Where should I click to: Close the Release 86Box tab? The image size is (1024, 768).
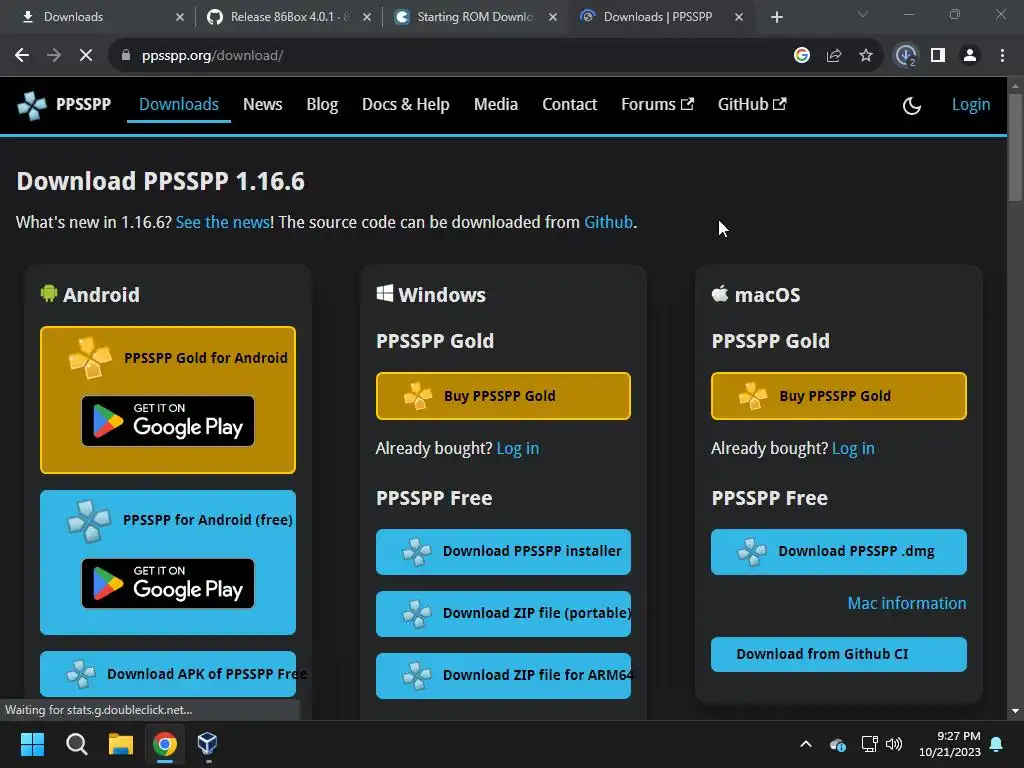(x=367, y=17)
